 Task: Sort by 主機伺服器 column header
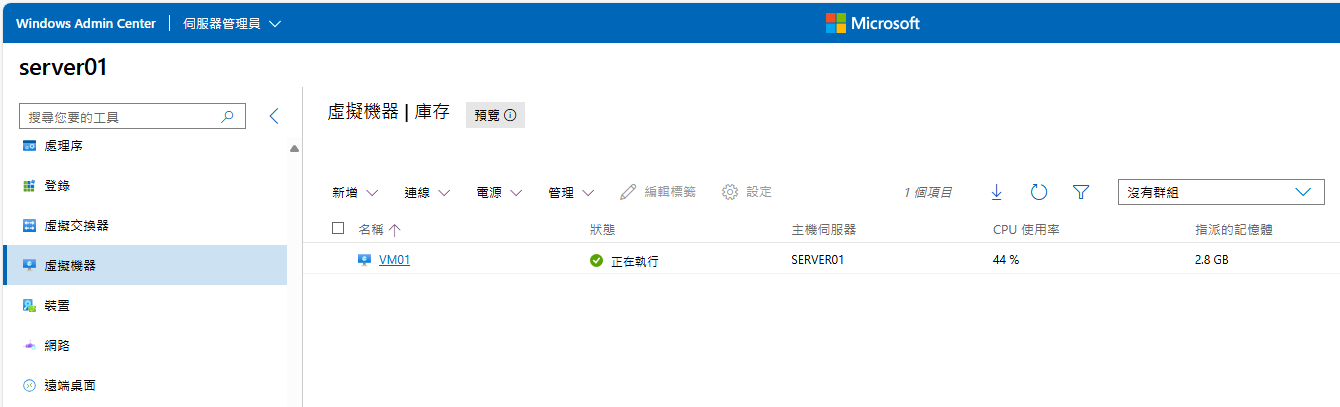[x=824, y=230]
